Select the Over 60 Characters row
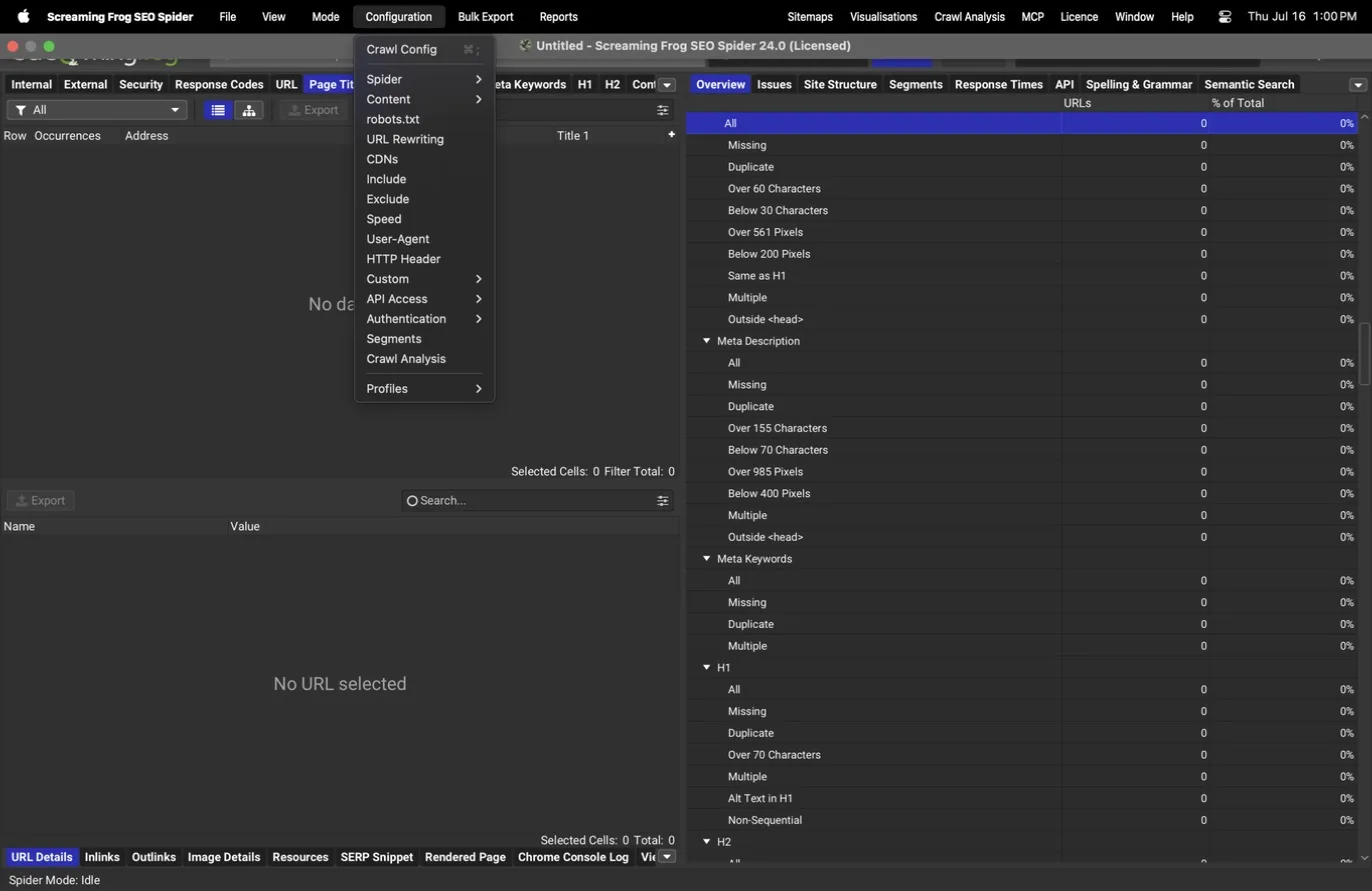The height and width of the screenshot is (891, 1372). tap(1022, 188)
